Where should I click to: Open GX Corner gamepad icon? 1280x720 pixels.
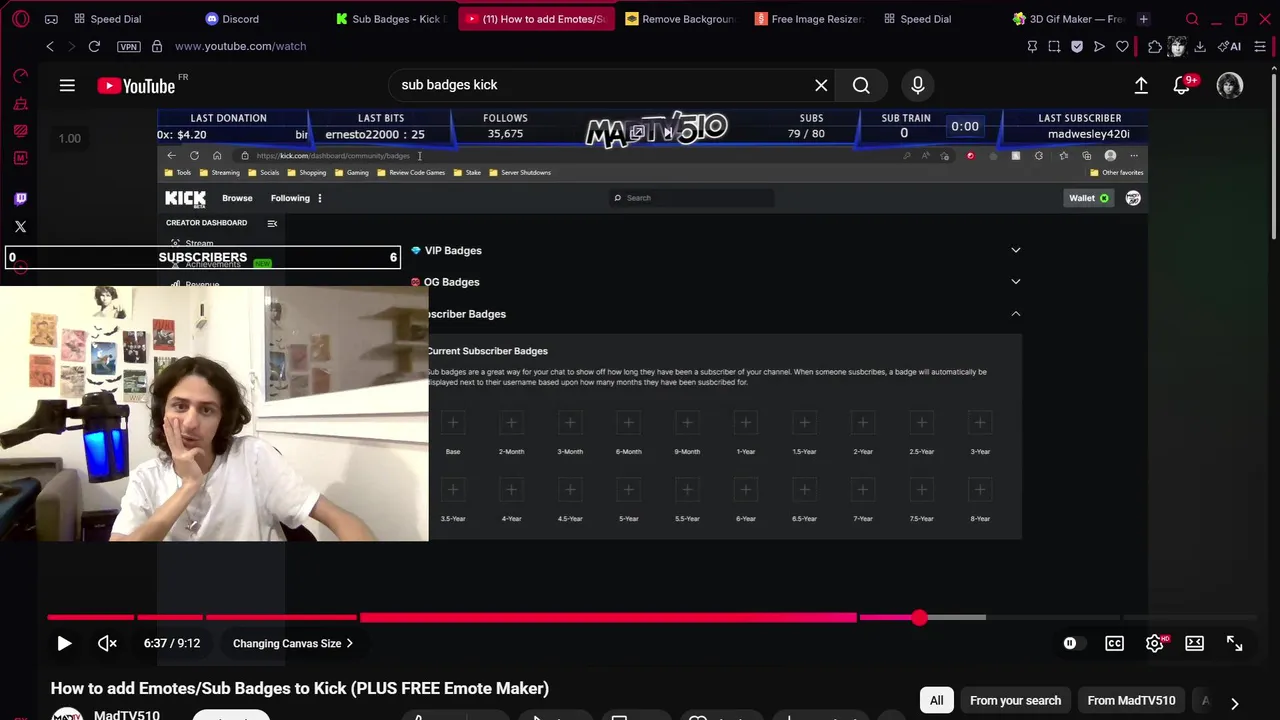pyautogui.click(x=51, y=19)
